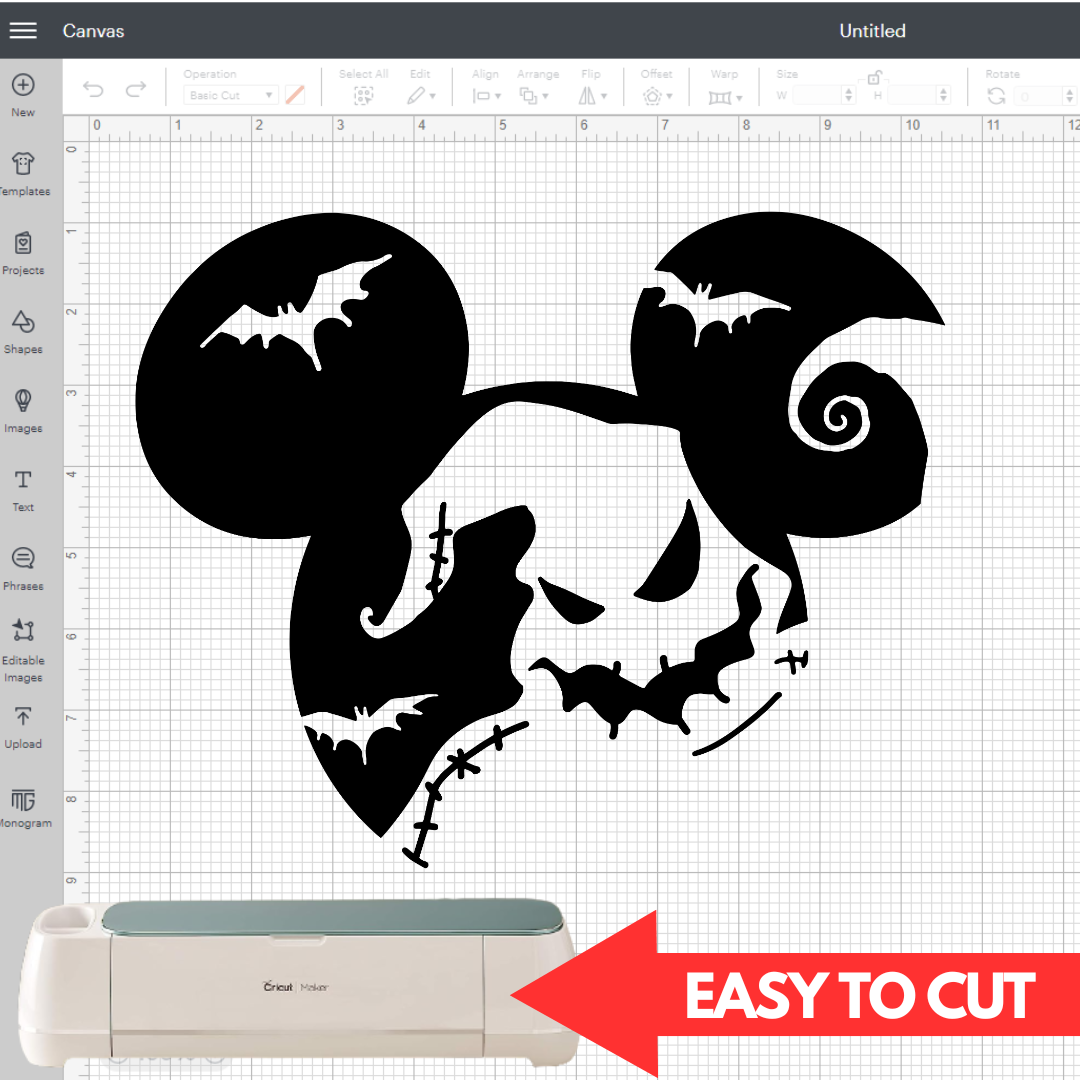Viewport: 1080px width, 1080px height.
Task: Click the Edit pencil icon
Action: coord(415,96)
